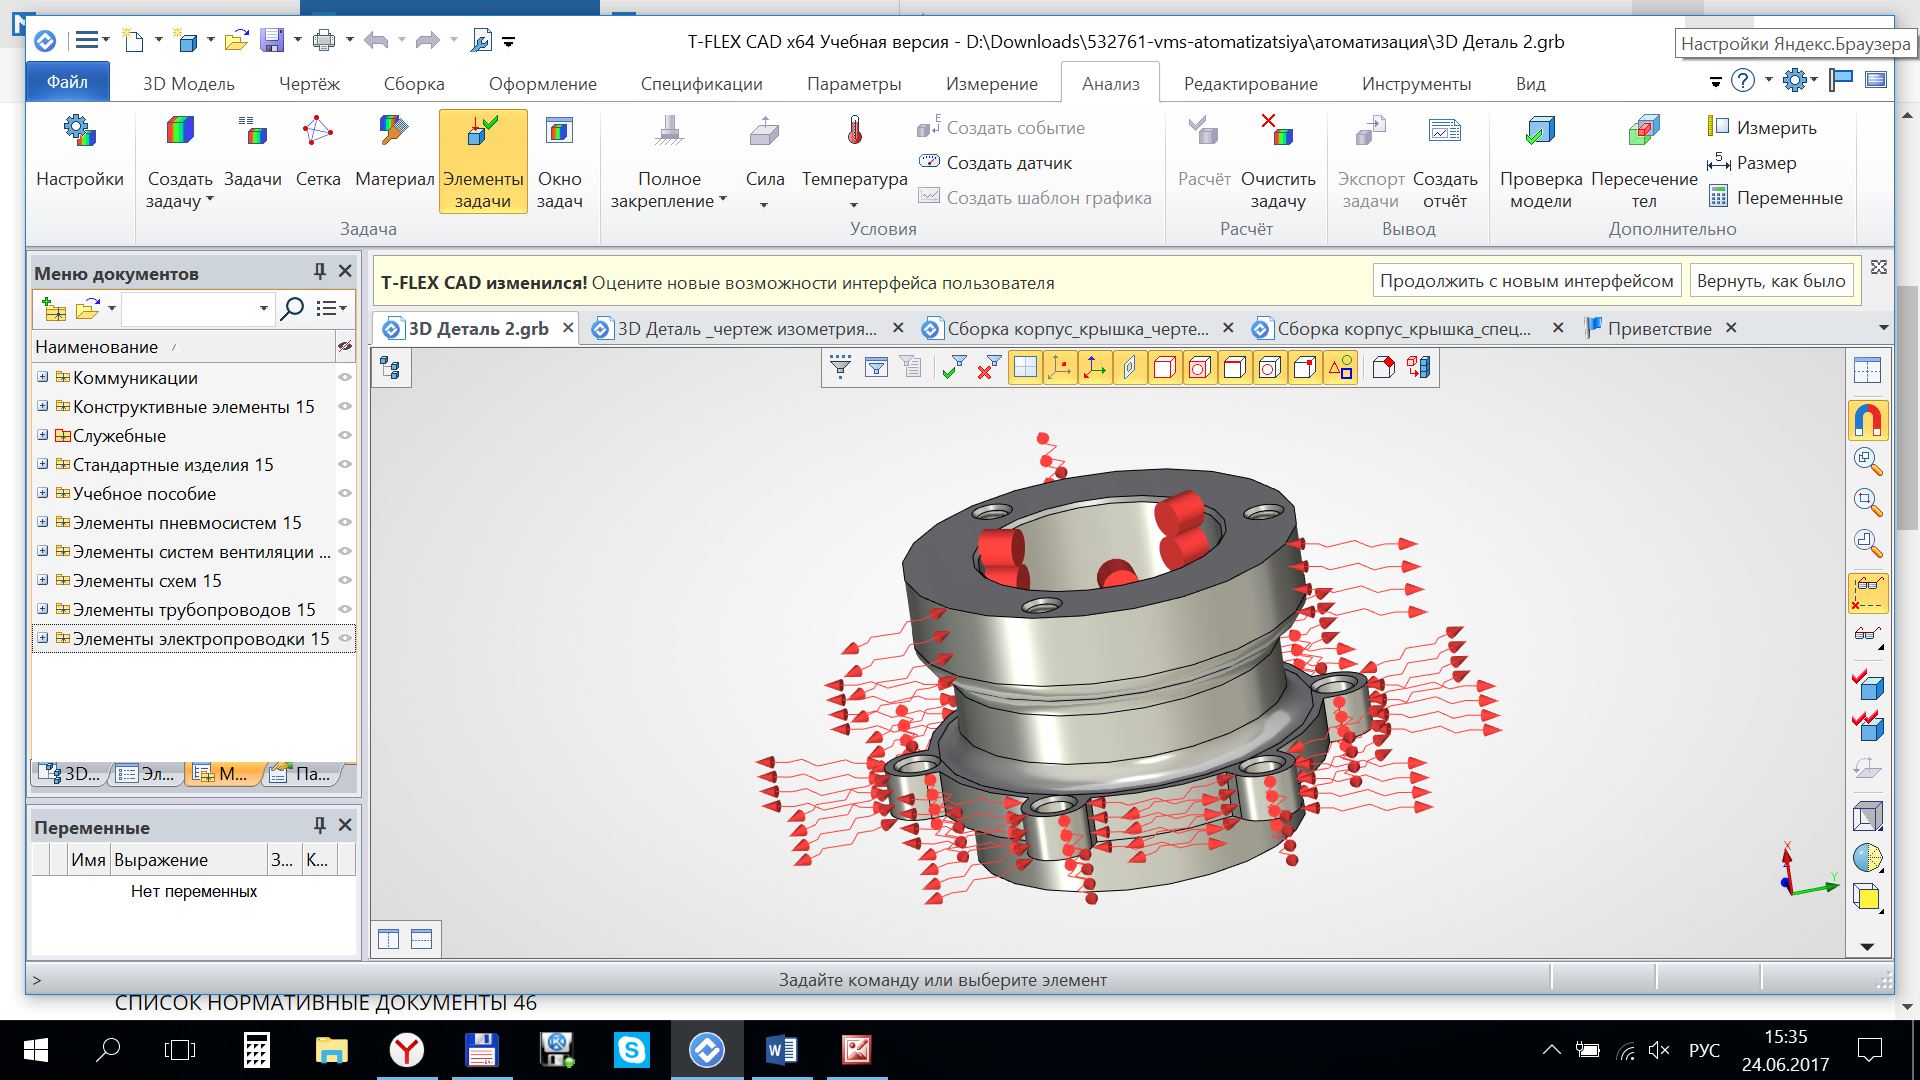This screenshot has width=1920, height=1080.
Task: Toggle visibility of Элементы пневмосистем 15
Action: click(345, 522)
